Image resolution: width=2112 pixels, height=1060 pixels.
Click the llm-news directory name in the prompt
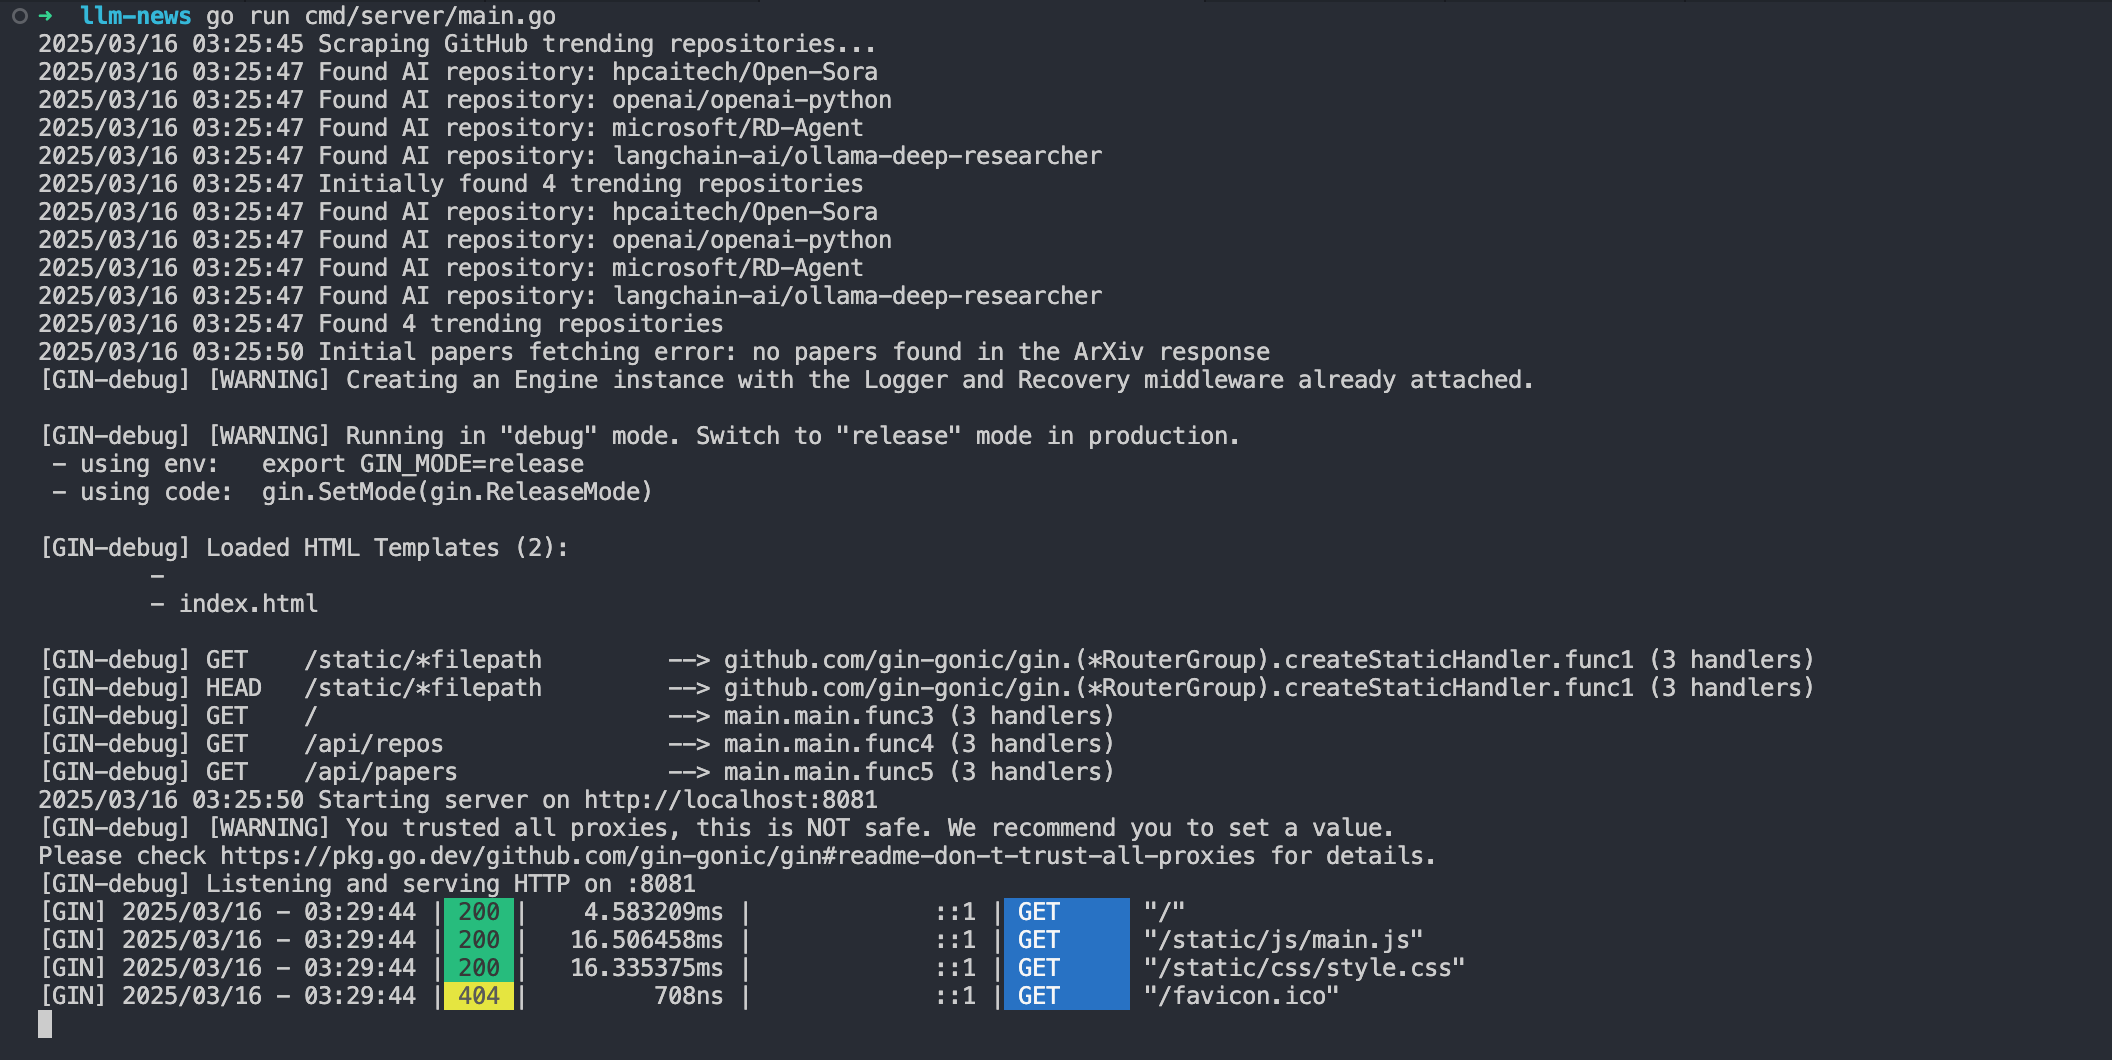click(135, 16)
